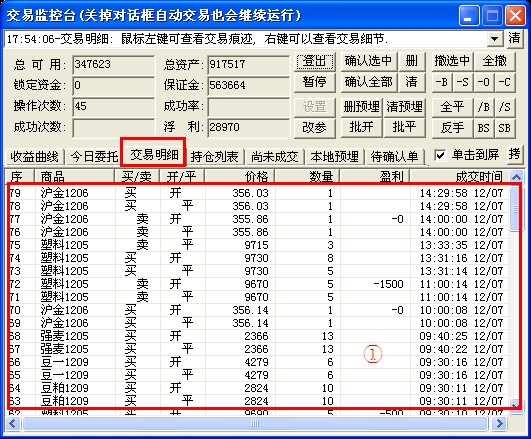Click the 总可用 value field
Screen dimensions: 531x439
[113, 64]
